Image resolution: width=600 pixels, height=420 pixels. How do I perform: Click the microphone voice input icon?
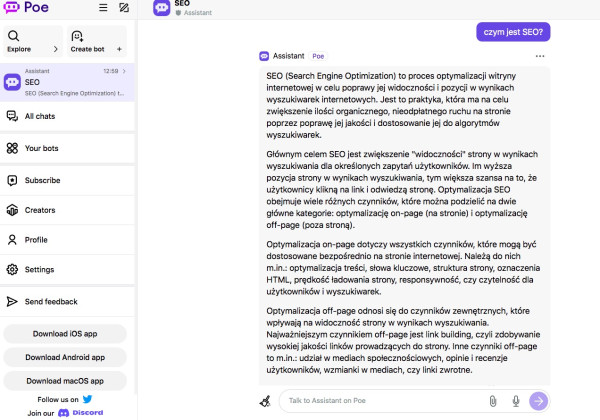[516, 401]
